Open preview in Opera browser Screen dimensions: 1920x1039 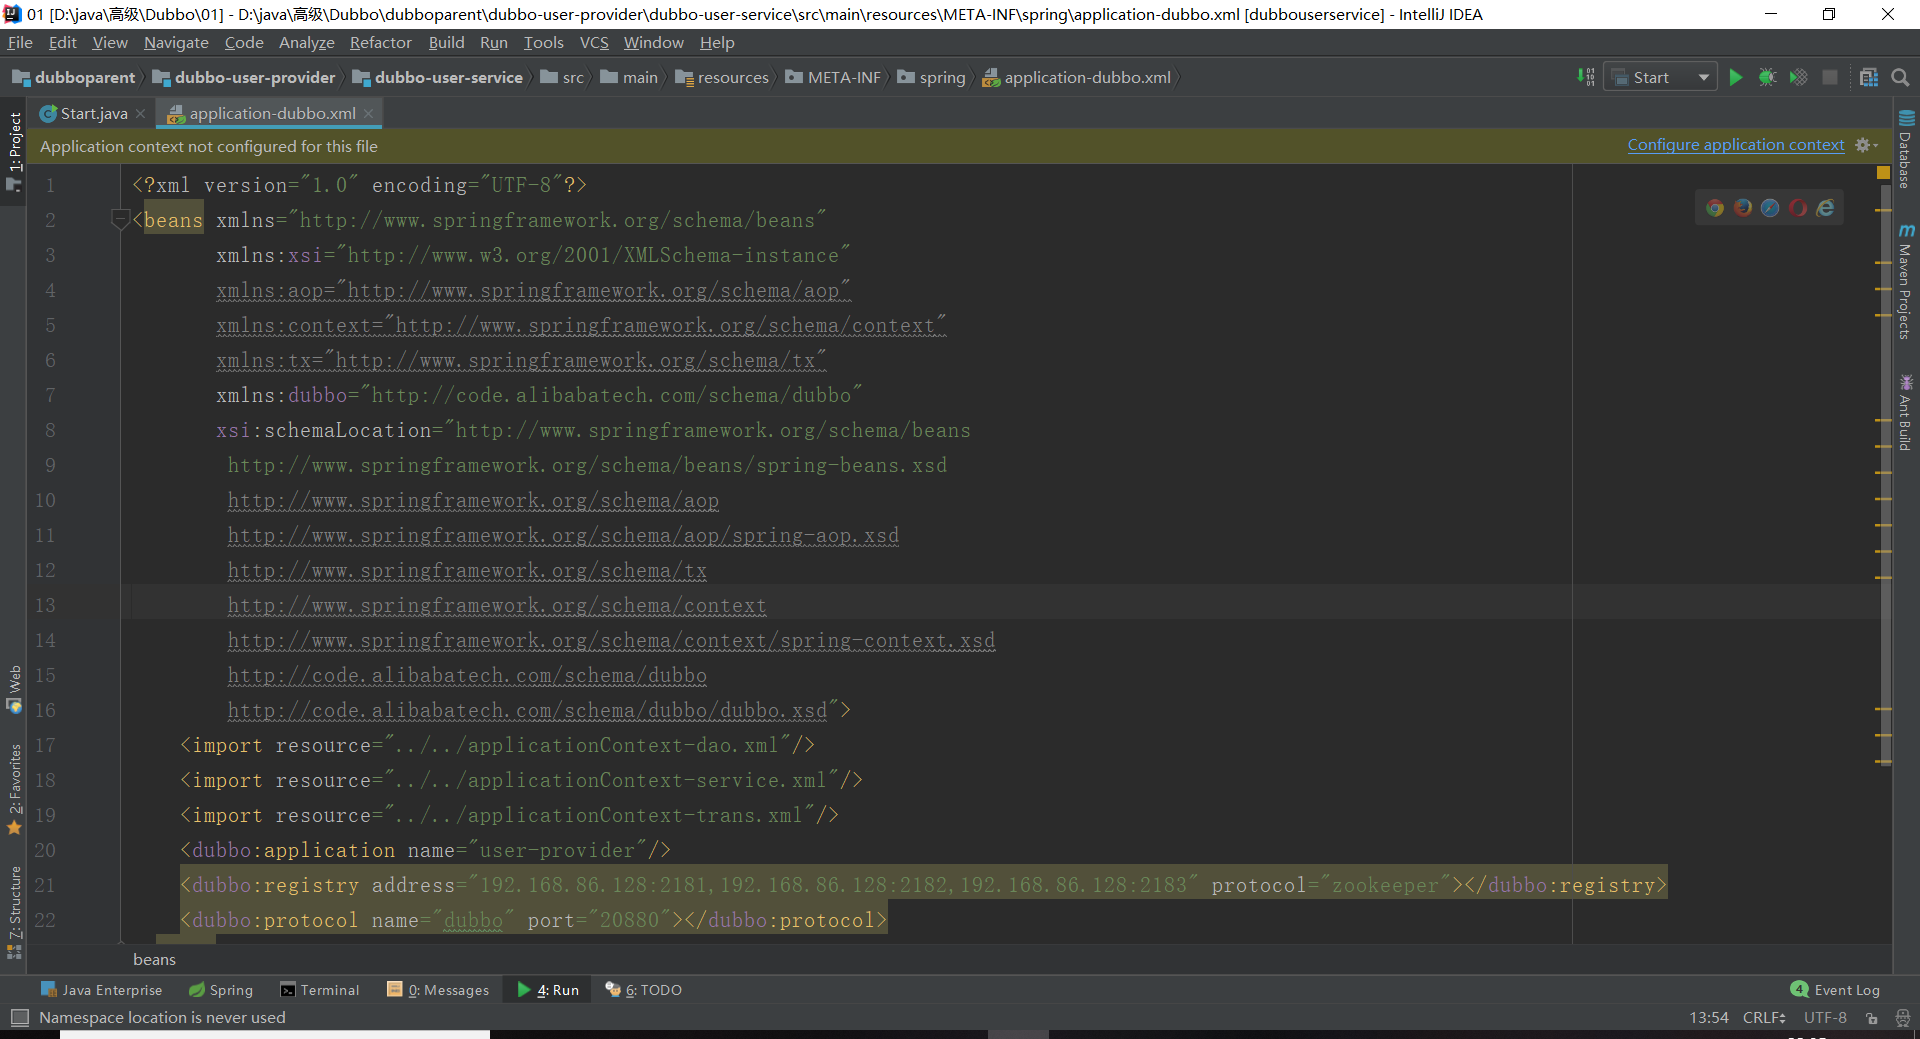tap(1798, 207)
